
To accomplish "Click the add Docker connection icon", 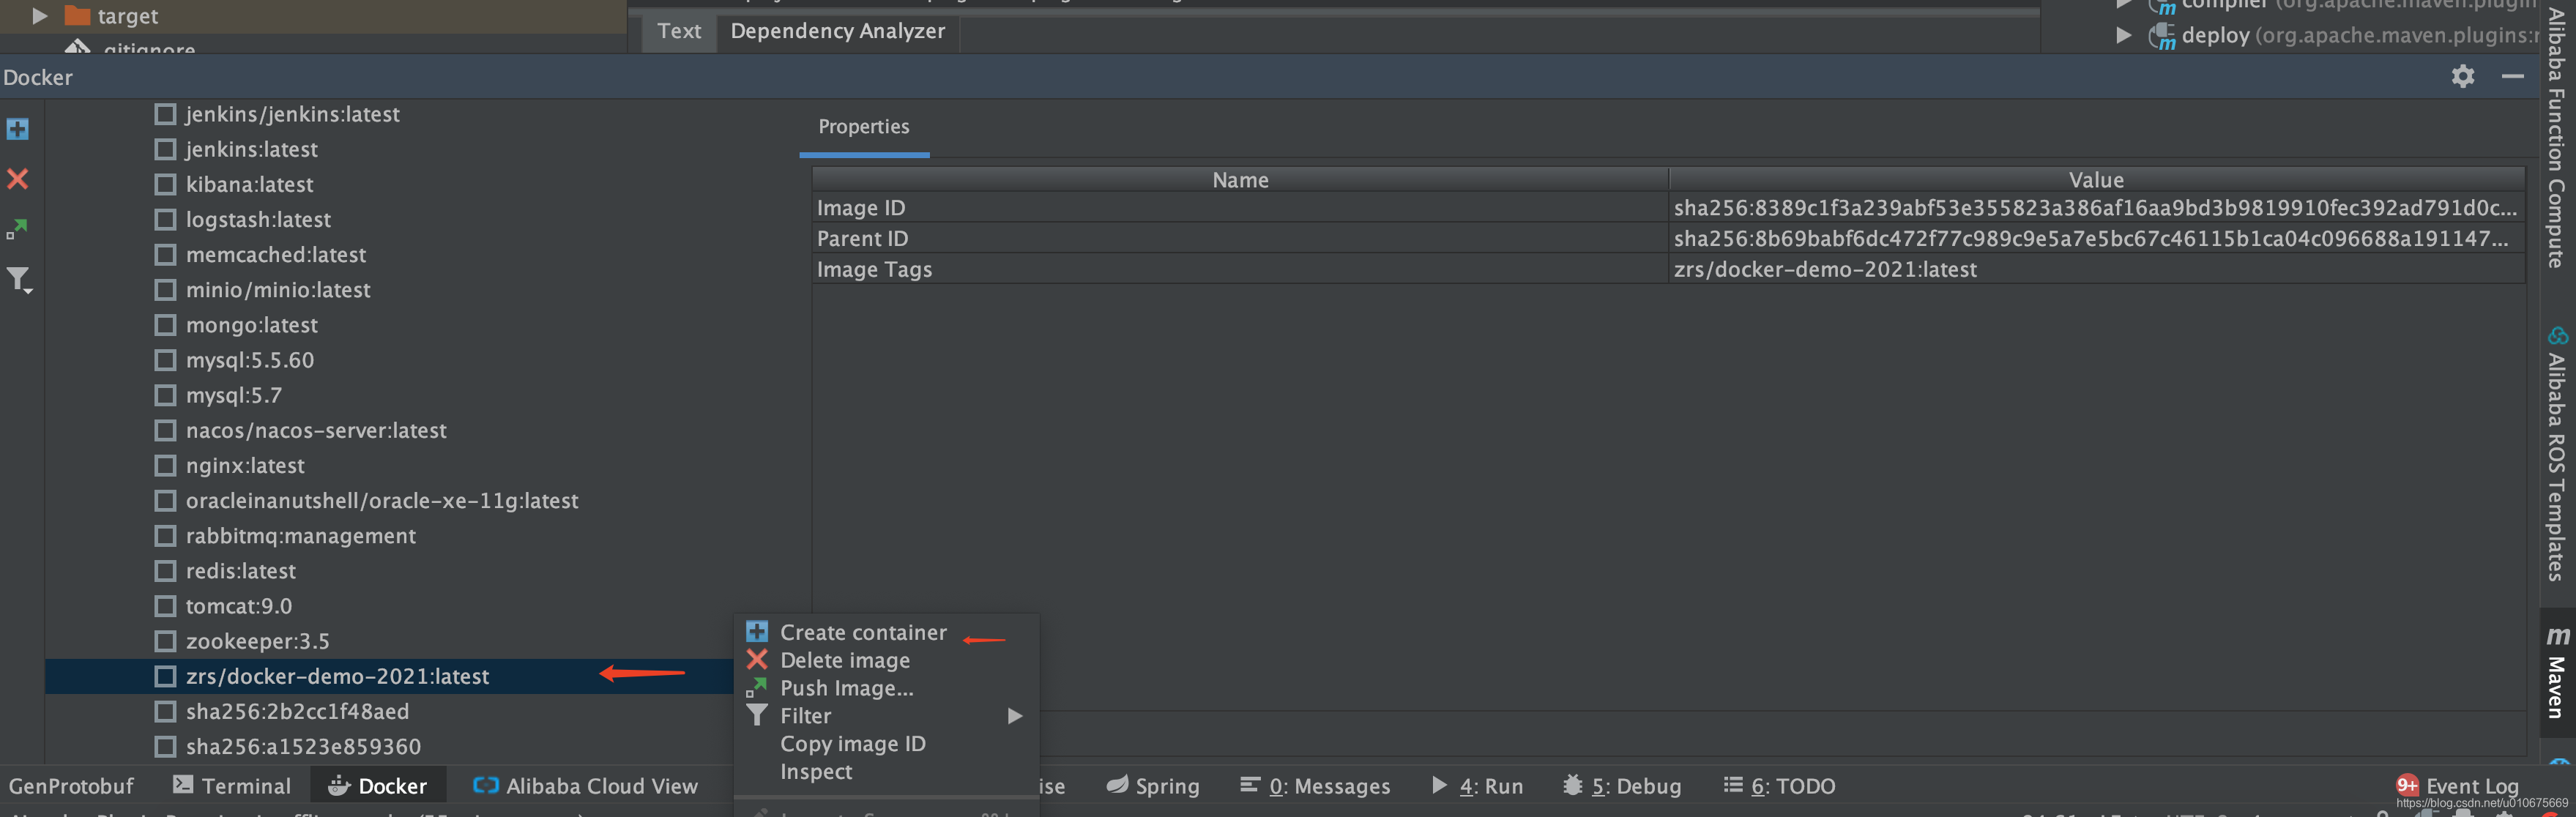I will click(18, 129).
